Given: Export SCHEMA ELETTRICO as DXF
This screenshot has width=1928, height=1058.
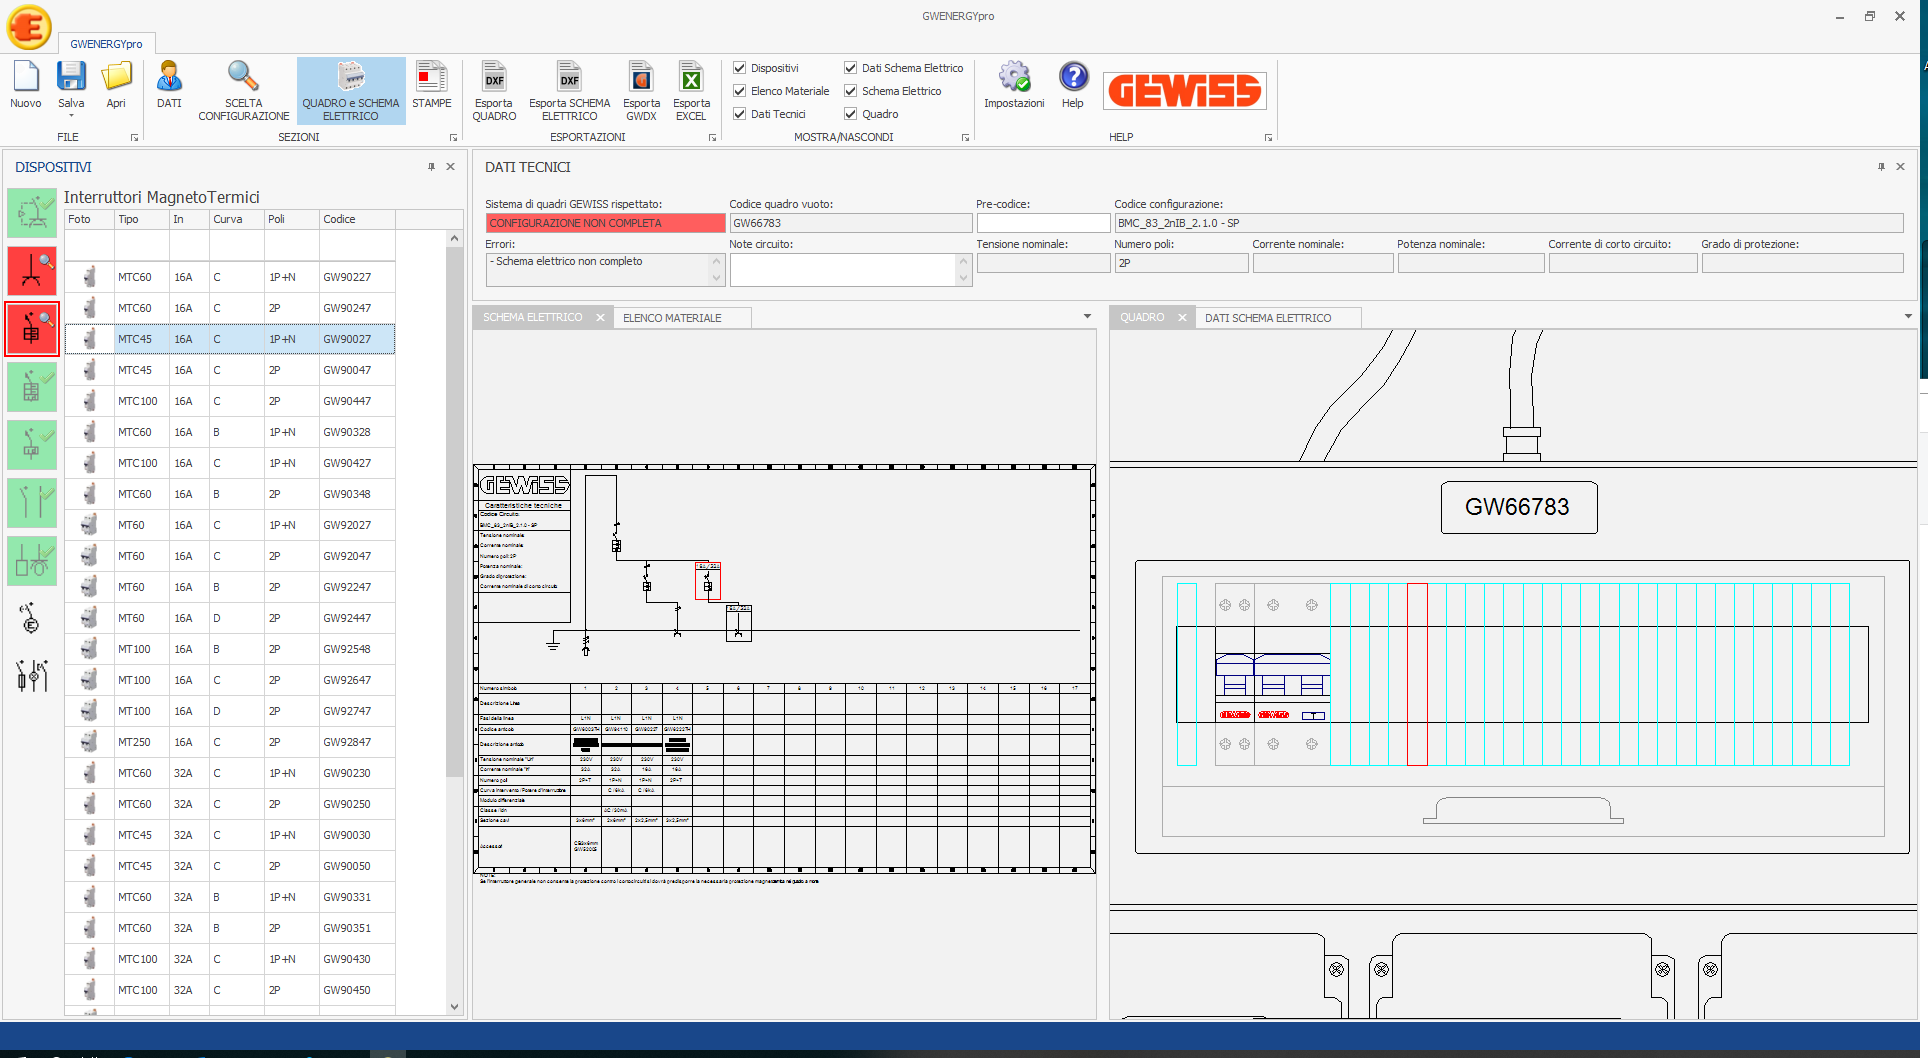Looking at the screenshot, I should tap(569, 90).
